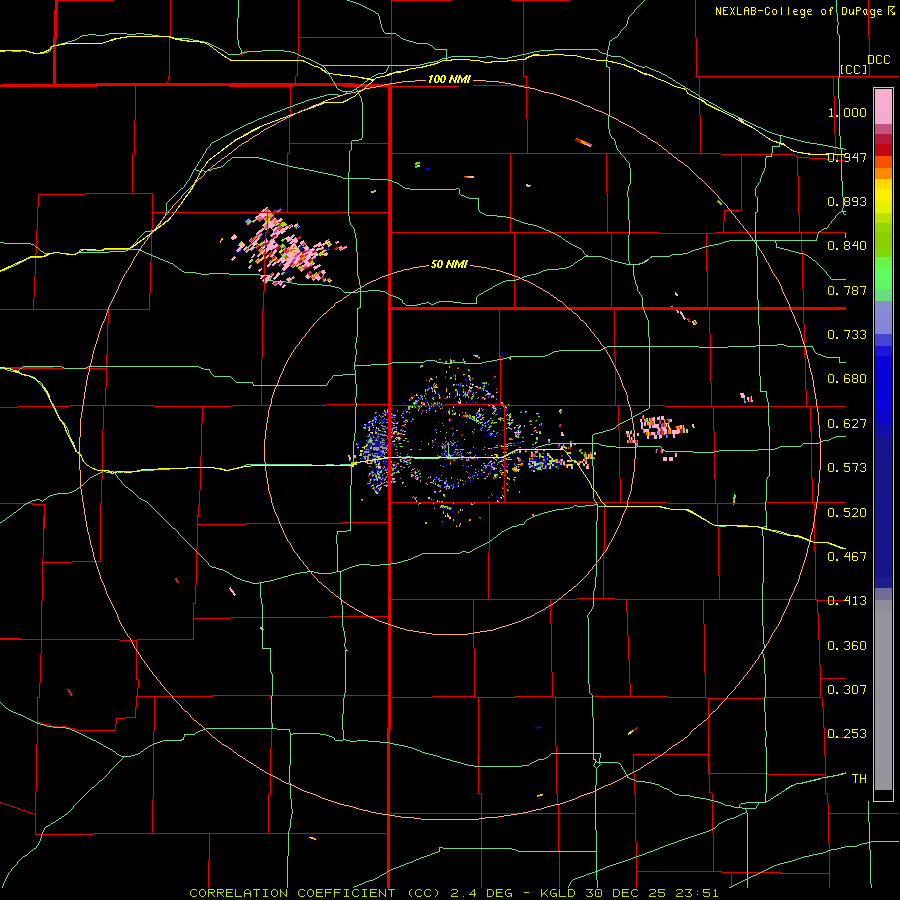
Task: Select the 0.467 scale value
Action: (847, 556)
